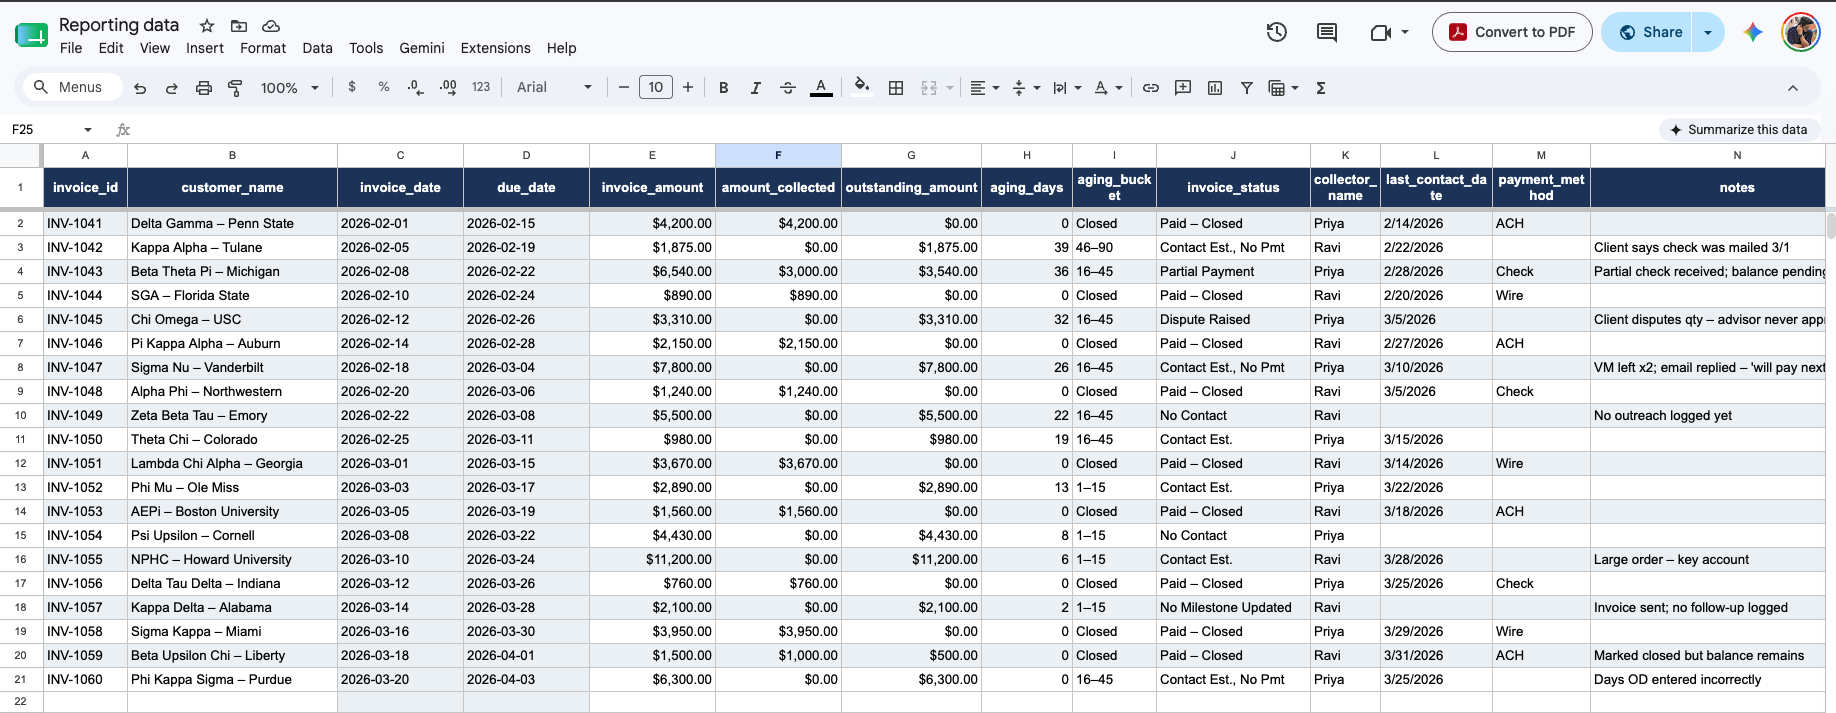The width and height of the screenshot is (1836, 713).
Task: Click the $11,200.00 invoice amount cell
Action: tap(652, 559)
